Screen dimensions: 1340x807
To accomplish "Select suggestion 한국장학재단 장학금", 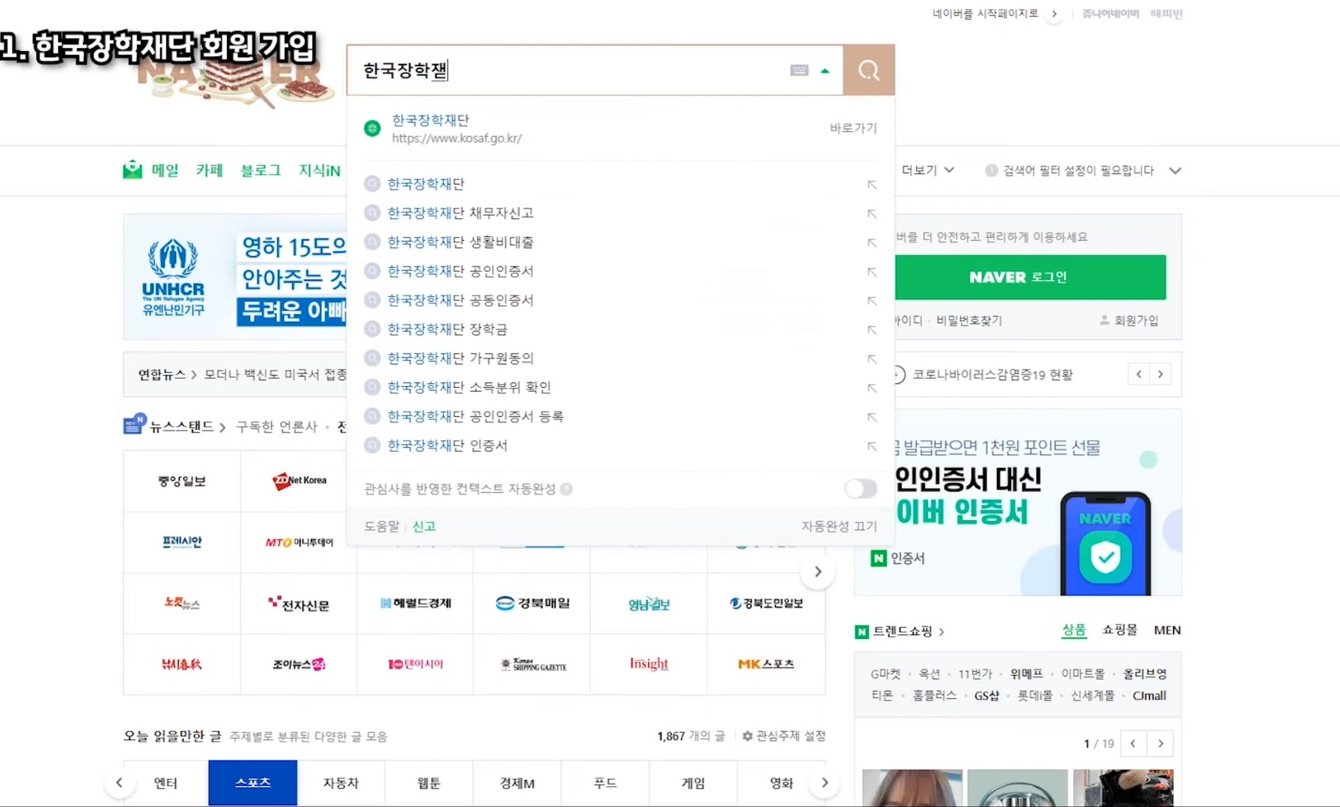I will tap(447, 329).
